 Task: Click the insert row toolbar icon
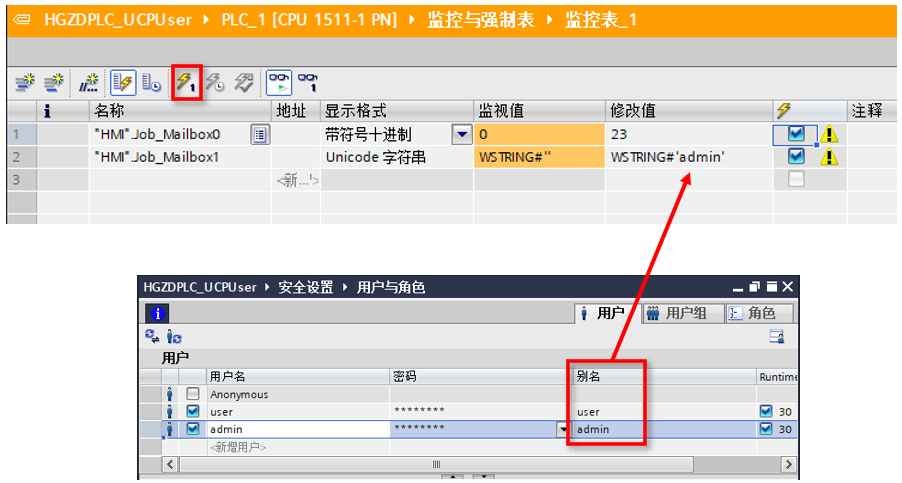24,83
